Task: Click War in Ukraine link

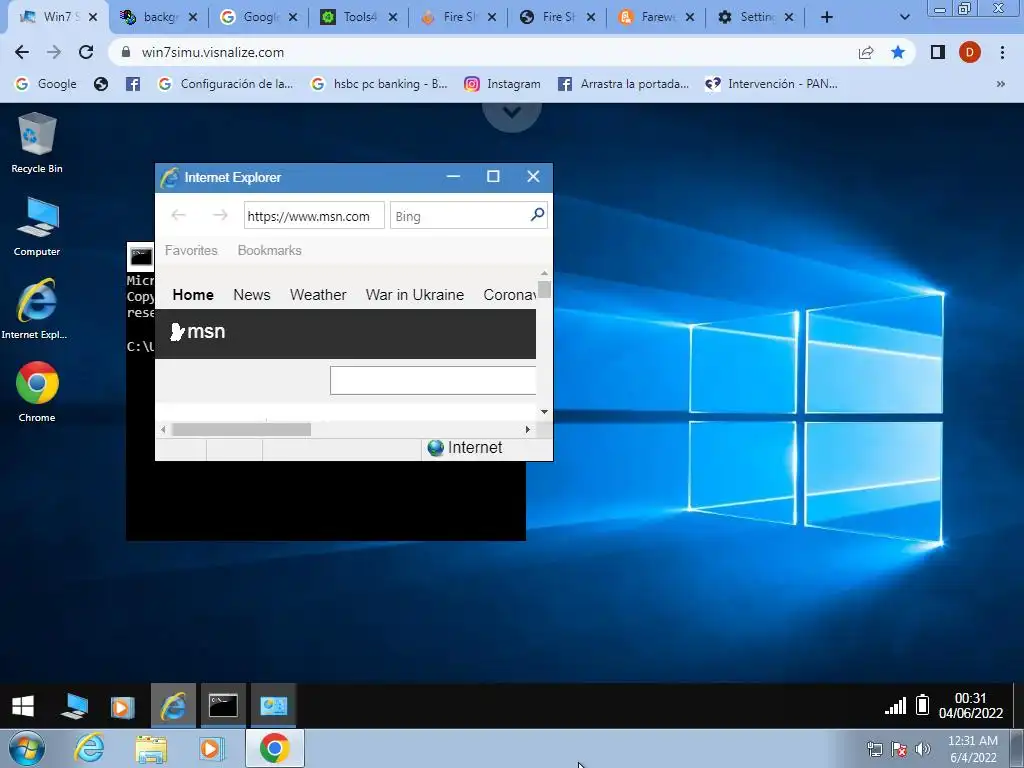Action: (415, 295)
